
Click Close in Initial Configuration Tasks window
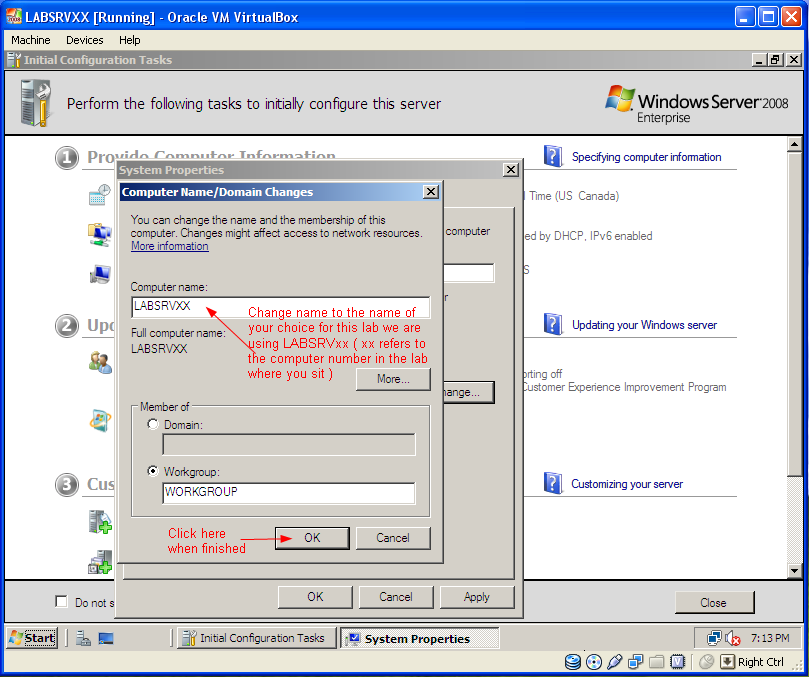(x=714, y=603)
